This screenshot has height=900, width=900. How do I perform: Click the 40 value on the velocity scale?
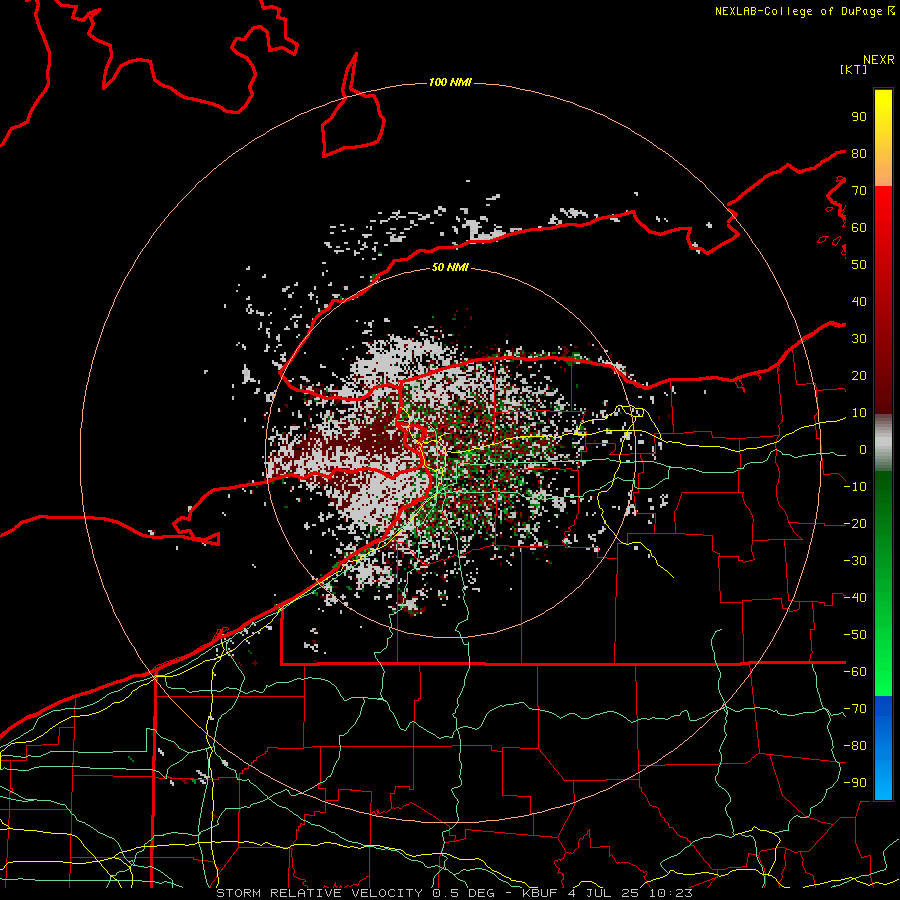859,301
